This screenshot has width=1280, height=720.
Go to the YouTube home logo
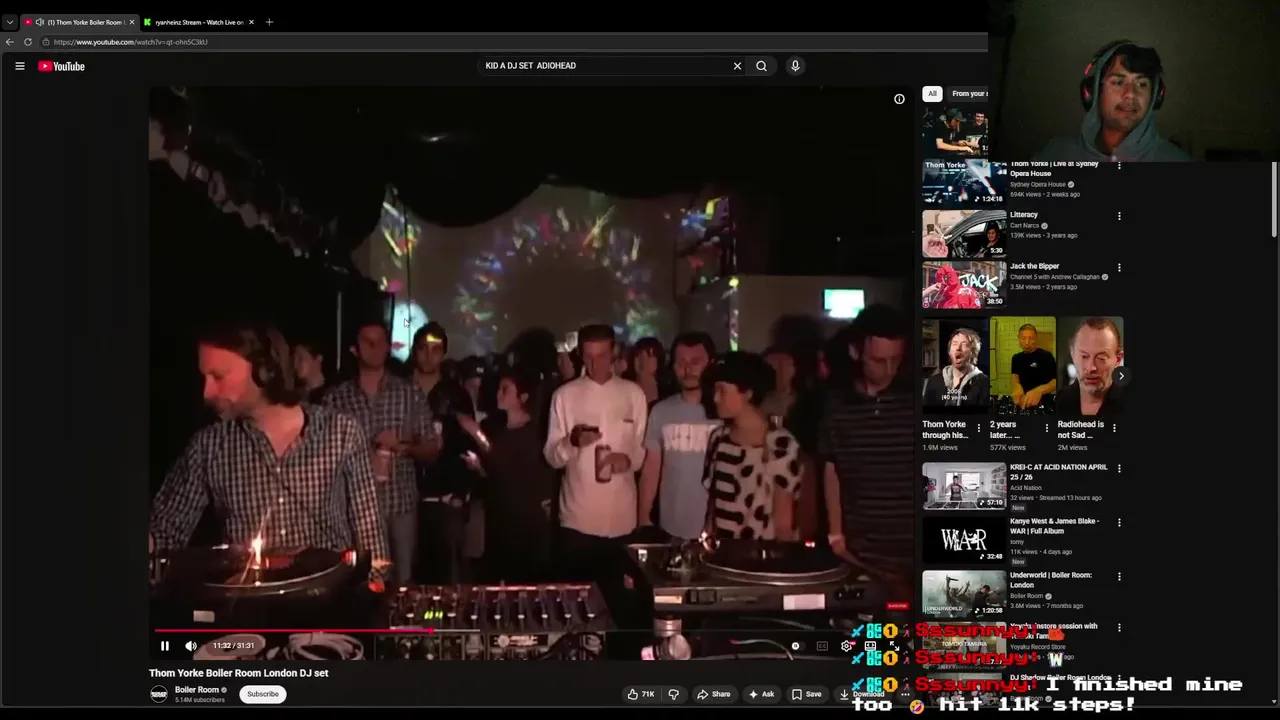coord(61,66)
